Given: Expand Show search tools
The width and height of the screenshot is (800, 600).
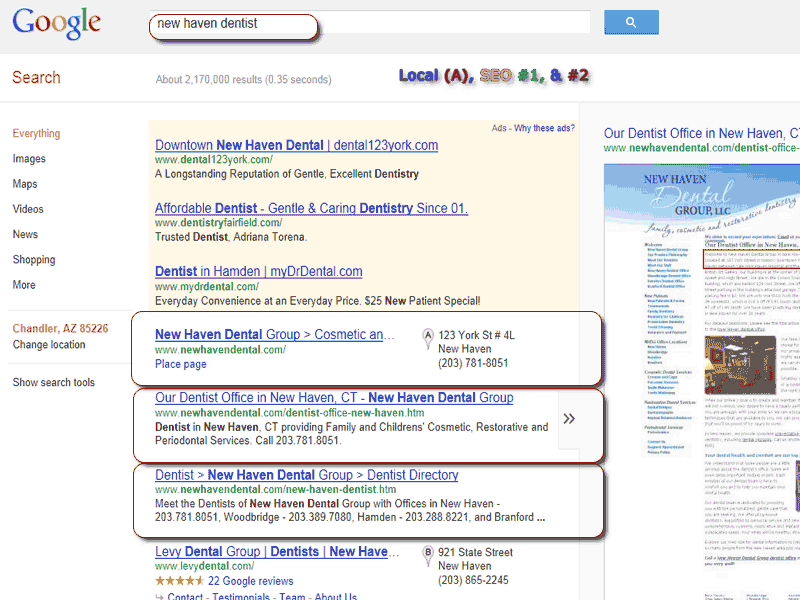Looking at the screenshot, I should [54, 382].
